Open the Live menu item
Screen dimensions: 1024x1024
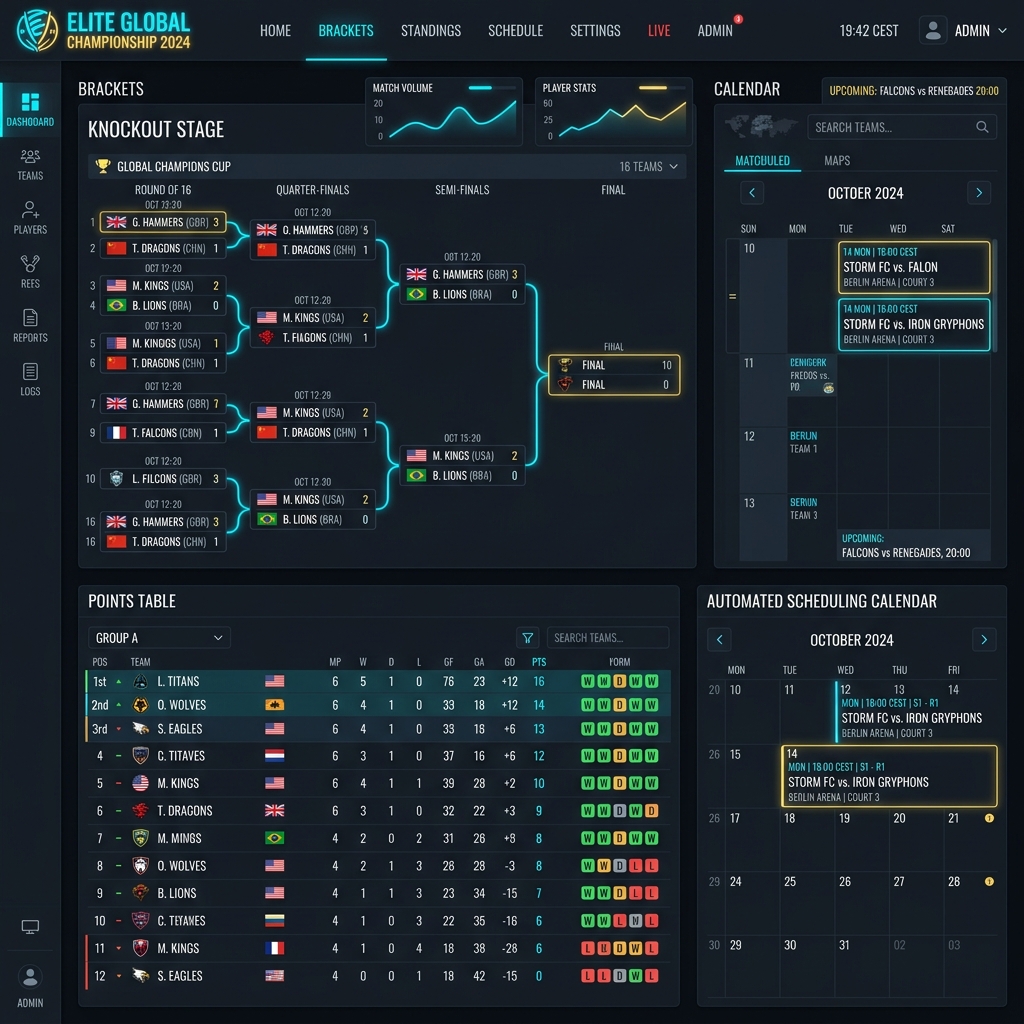coord(659,31)
